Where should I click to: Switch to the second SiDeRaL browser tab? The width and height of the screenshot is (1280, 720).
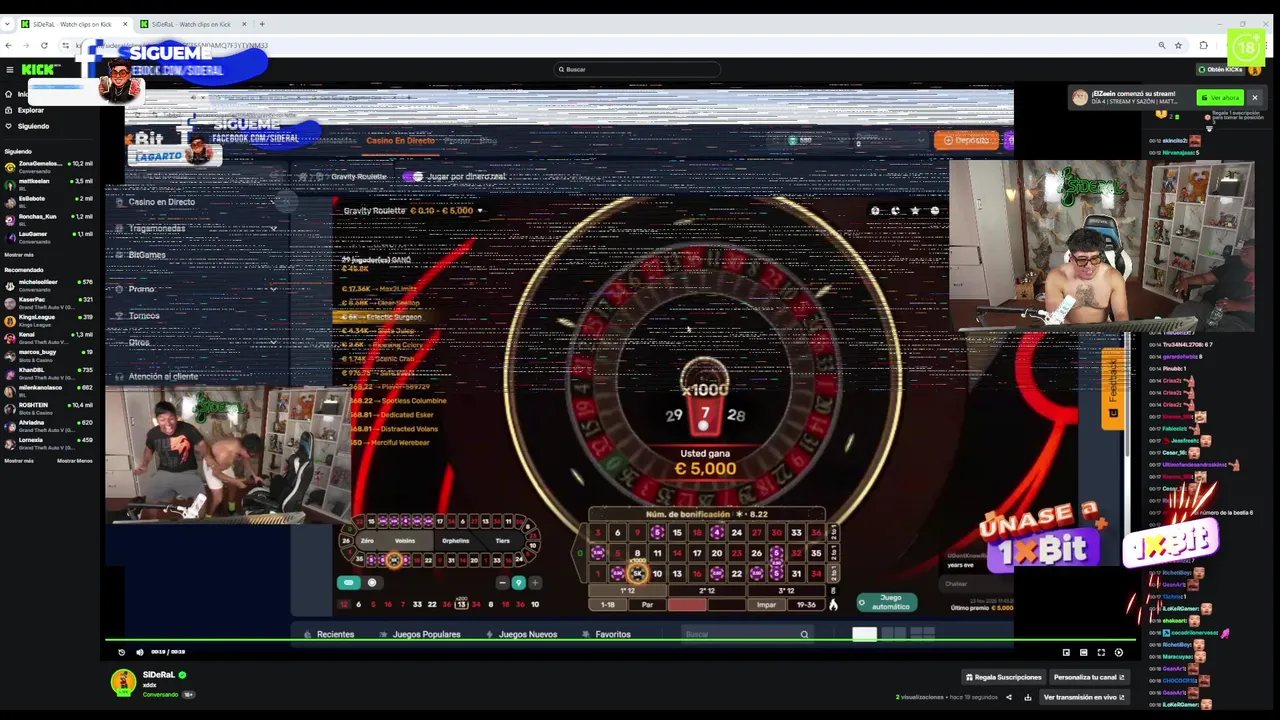pos(194,24)
